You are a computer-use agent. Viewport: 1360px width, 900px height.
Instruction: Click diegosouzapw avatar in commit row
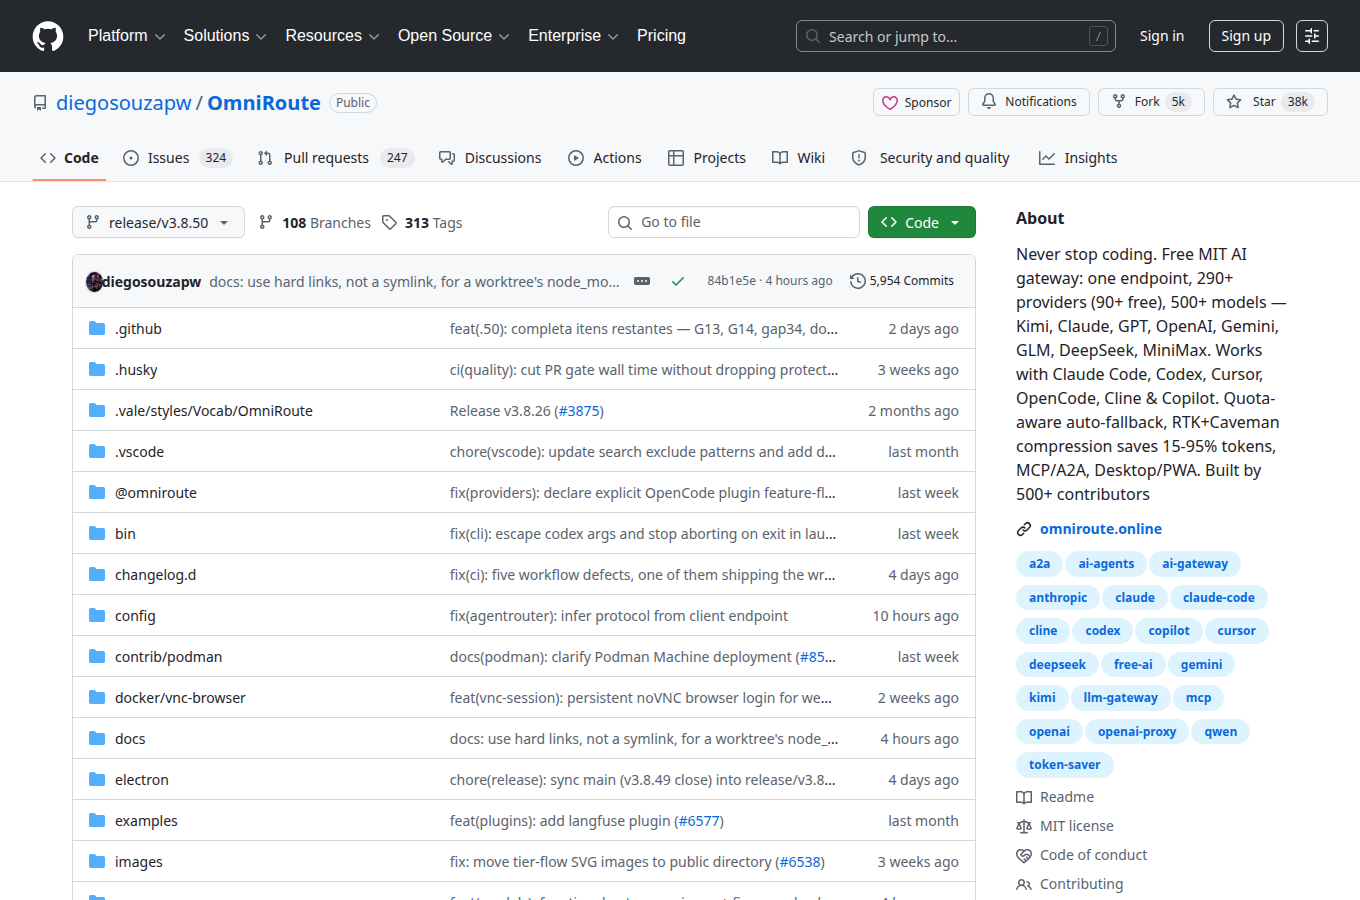click(95, 281)
